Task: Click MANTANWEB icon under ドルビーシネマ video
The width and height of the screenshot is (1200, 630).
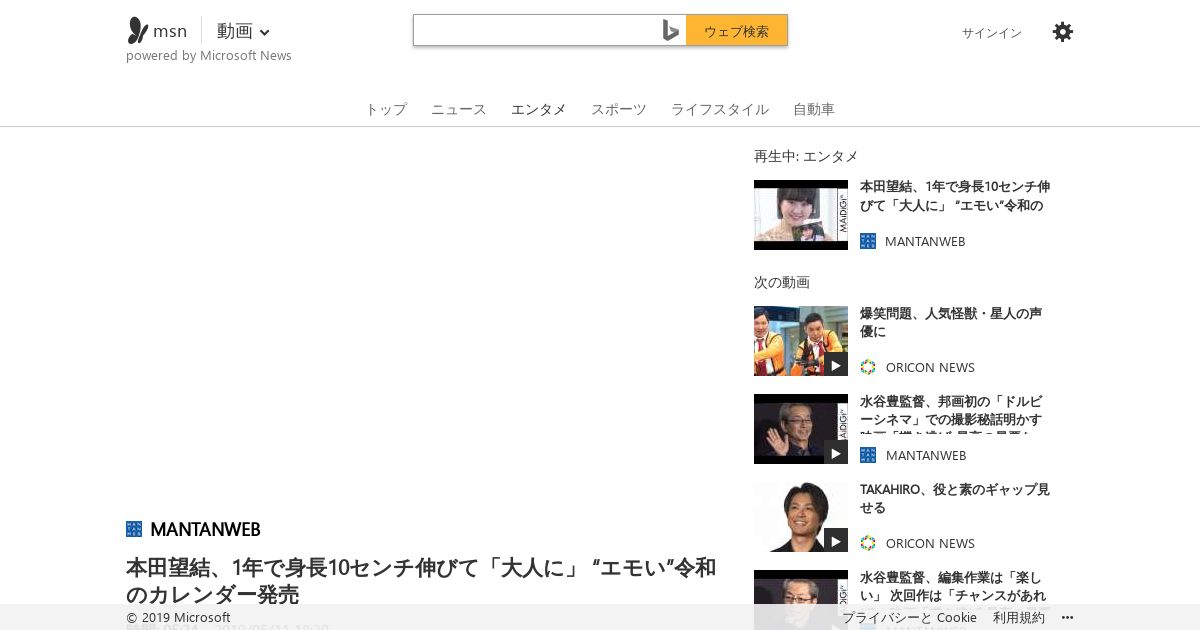Action: pos(868,455)
